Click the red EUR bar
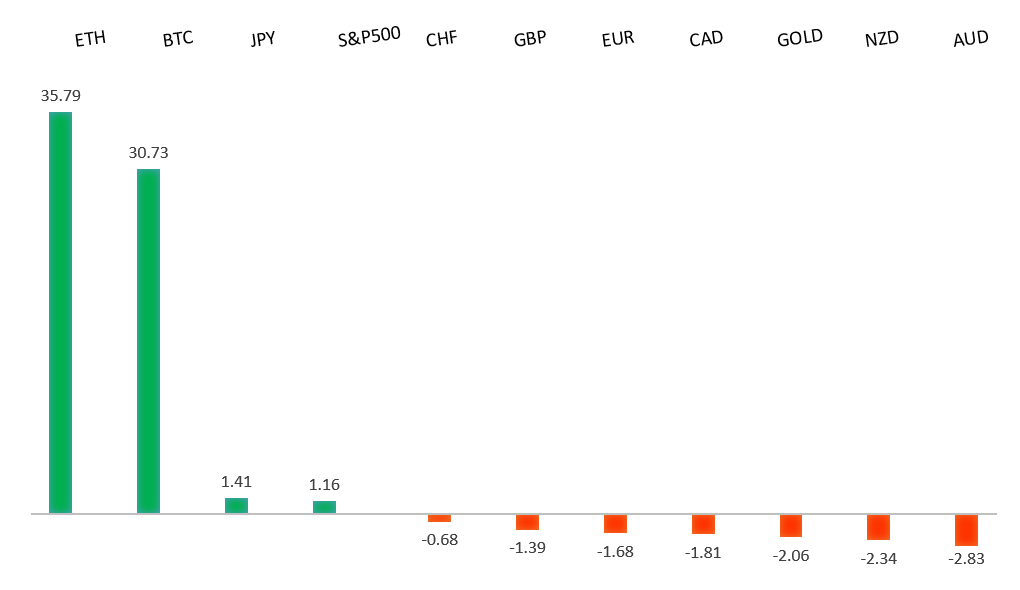The image size is (1020, 590). coord(615,523)
